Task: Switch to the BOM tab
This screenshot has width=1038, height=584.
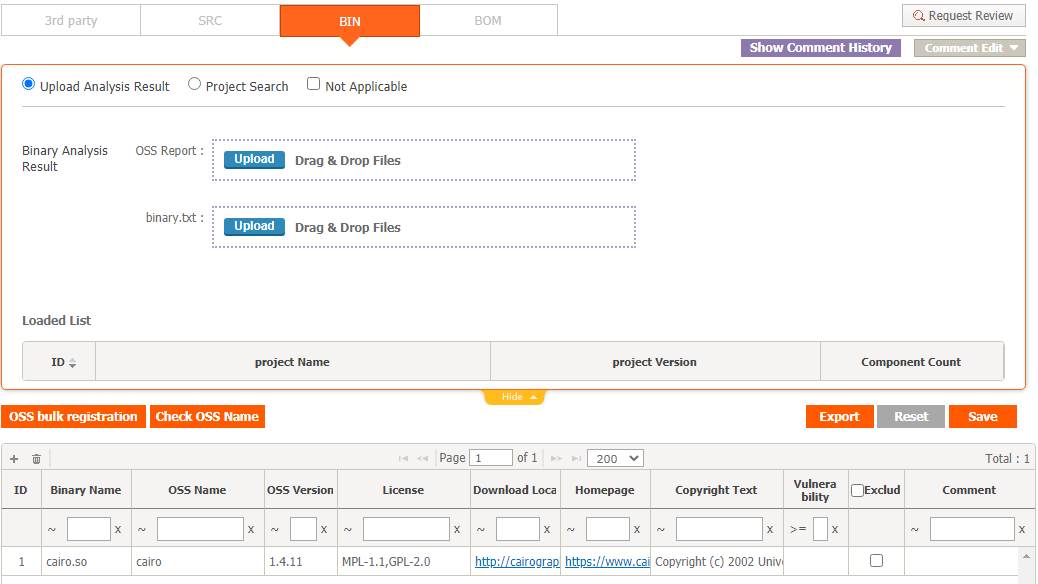Action: pyautogui.click(x=488, y=21)
